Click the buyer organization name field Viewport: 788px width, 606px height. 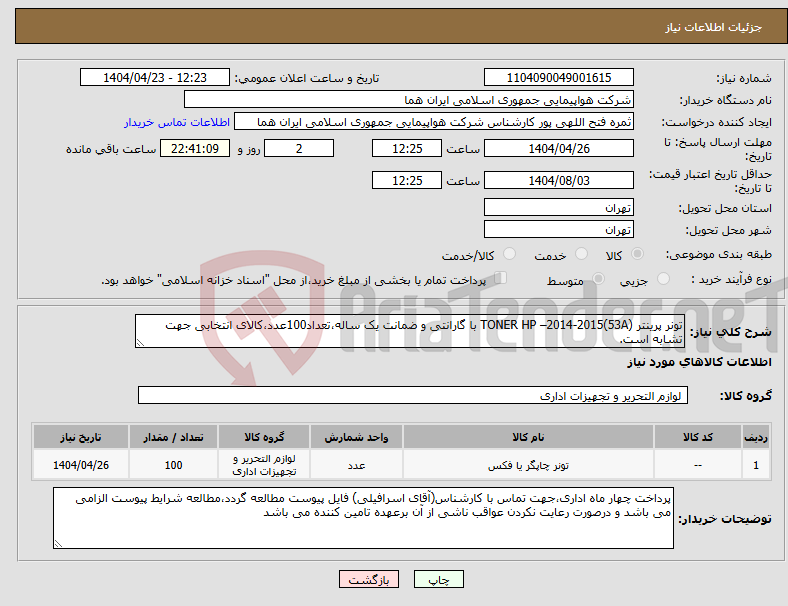pos(409,99)
